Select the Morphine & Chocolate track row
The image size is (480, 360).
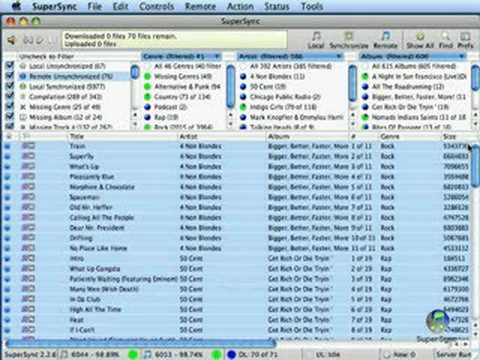(x=236, y=187)
